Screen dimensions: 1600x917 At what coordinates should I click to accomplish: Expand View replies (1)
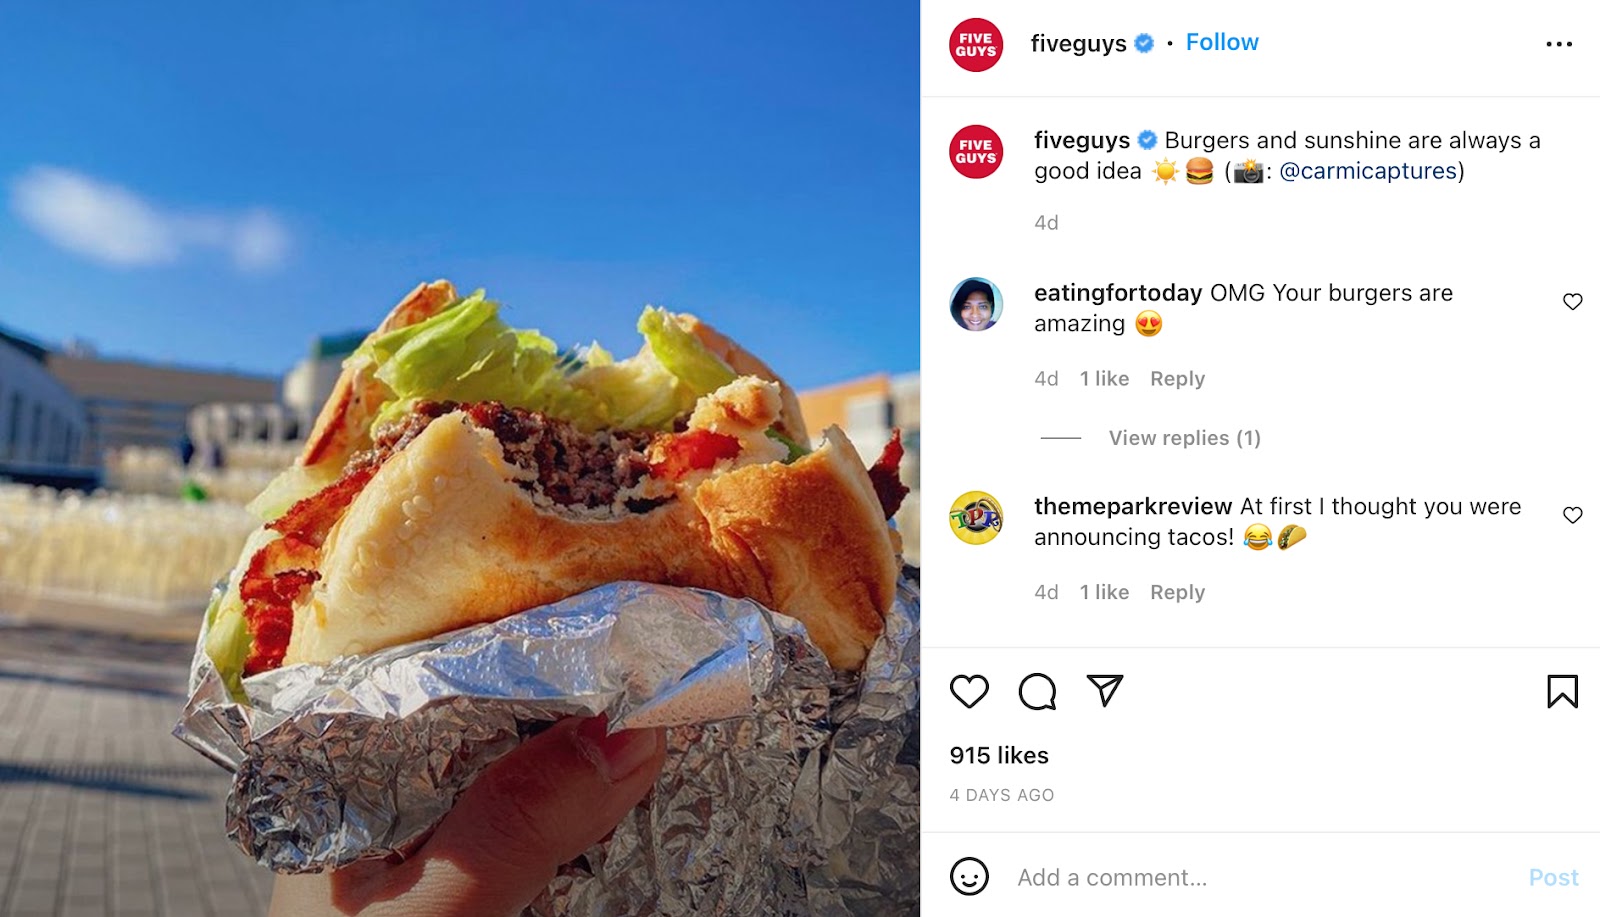point(1184,438)
